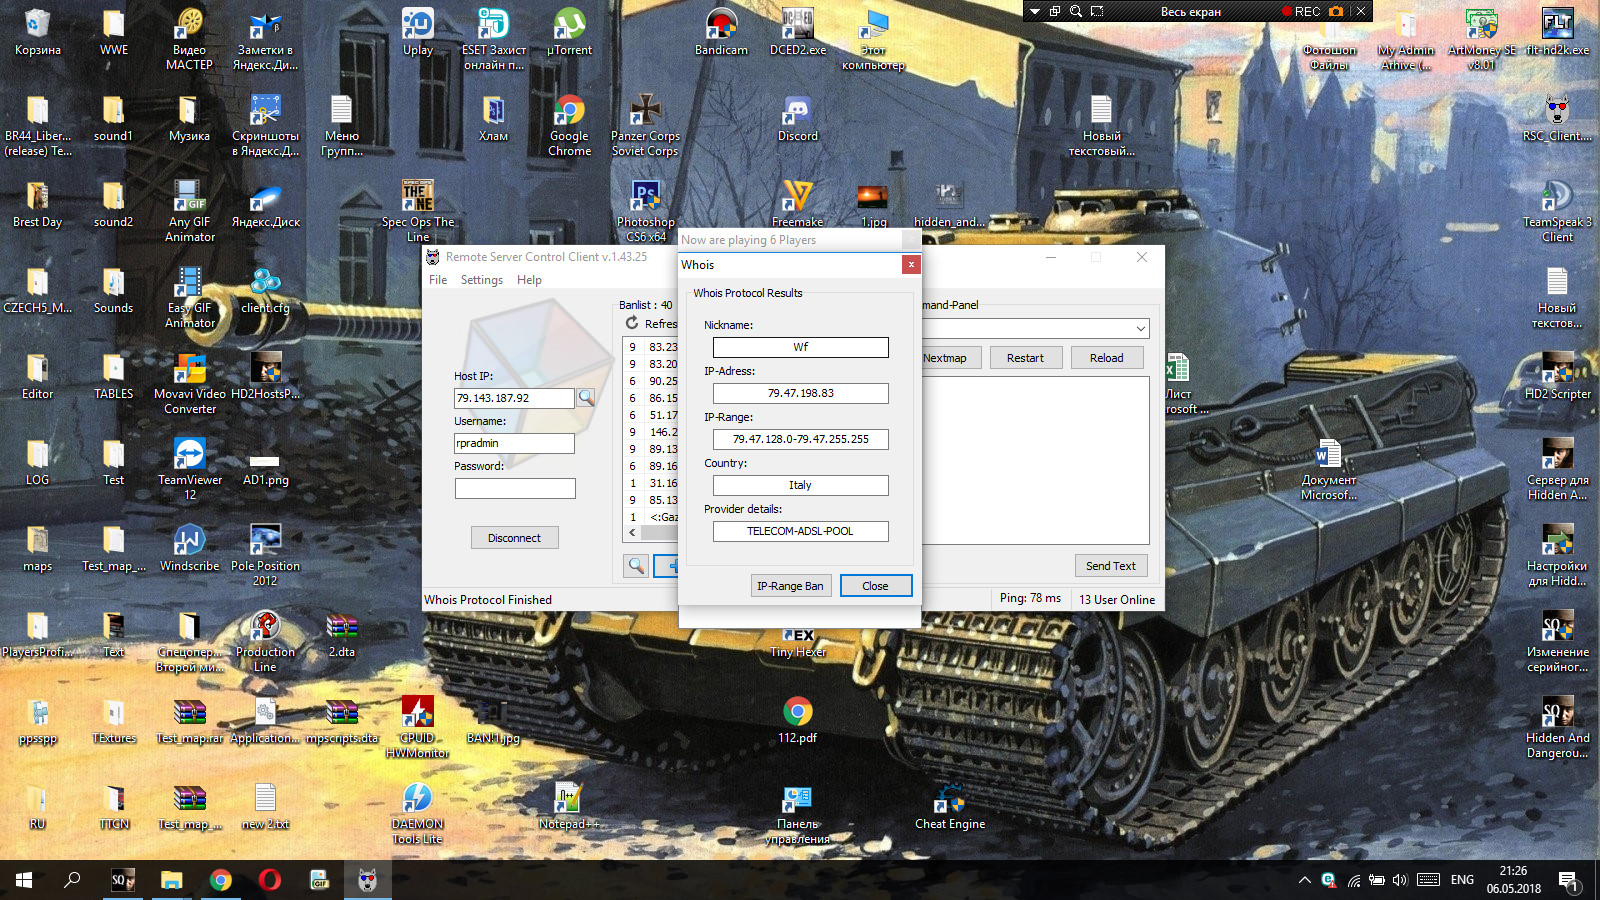Screen dimensions: 1600x900
Task: Open the Bandicam desktop icon
Action: tap(722, 33)
